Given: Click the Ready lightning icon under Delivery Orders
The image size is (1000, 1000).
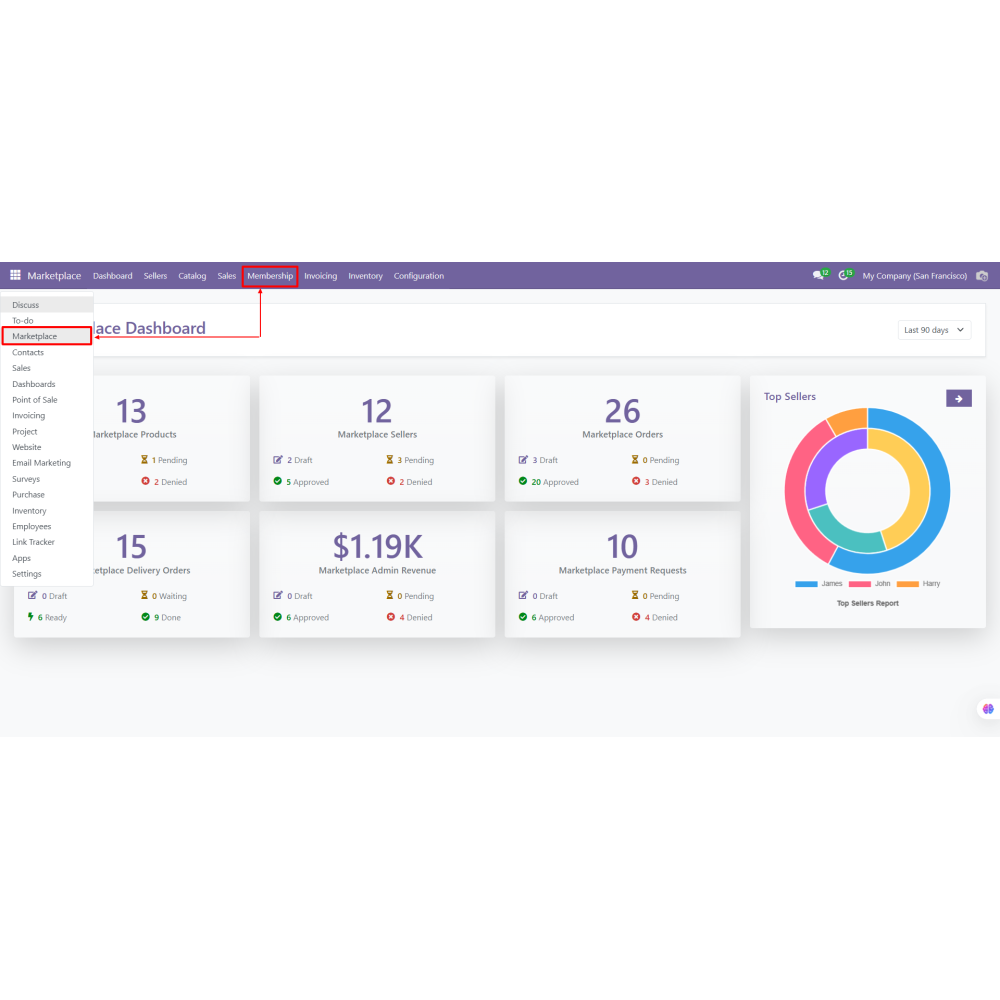Looking at the screenshot, I should [x=31, y=617].
